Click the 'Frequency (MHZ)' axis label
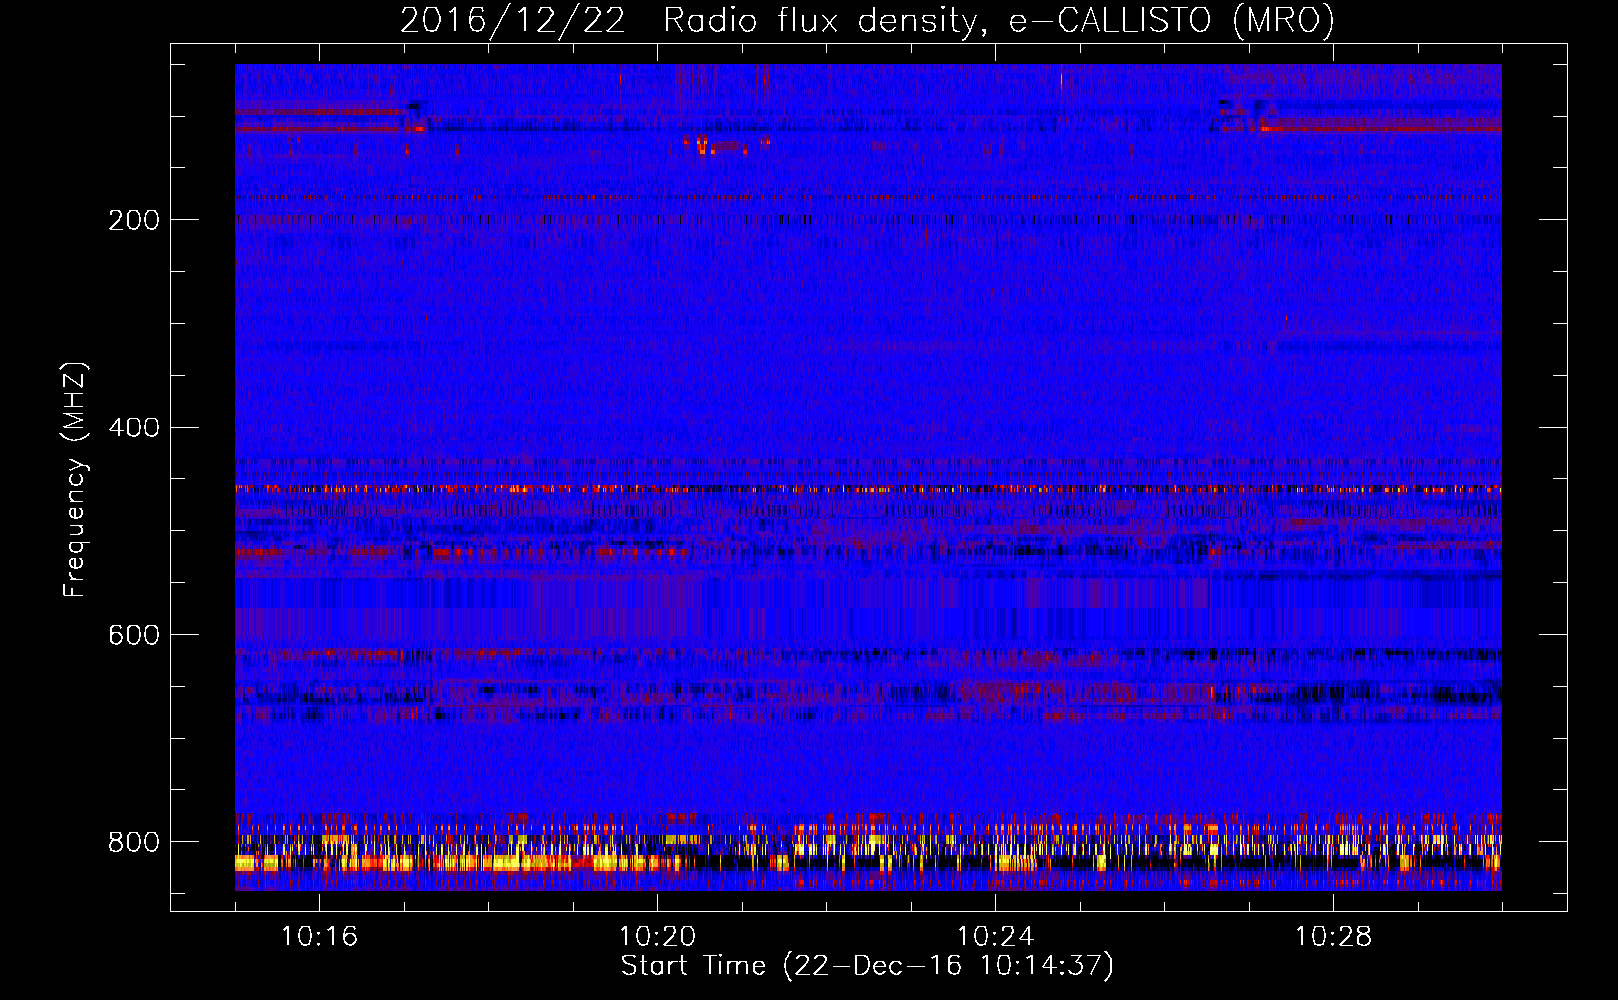 point(75,479)
